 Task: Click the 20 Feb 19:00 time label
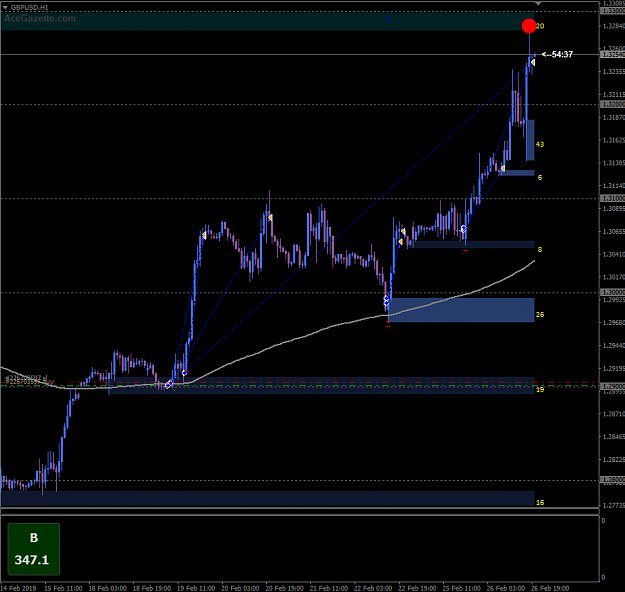[x=284, y=588]
